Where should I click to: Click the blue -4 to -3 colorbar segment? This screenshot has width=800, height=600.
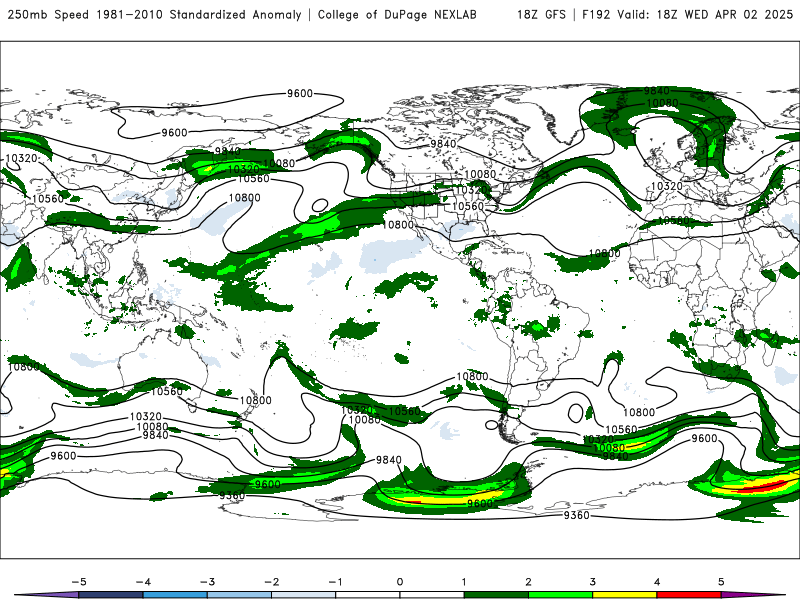pyautogui.click(x=175, y=595)
